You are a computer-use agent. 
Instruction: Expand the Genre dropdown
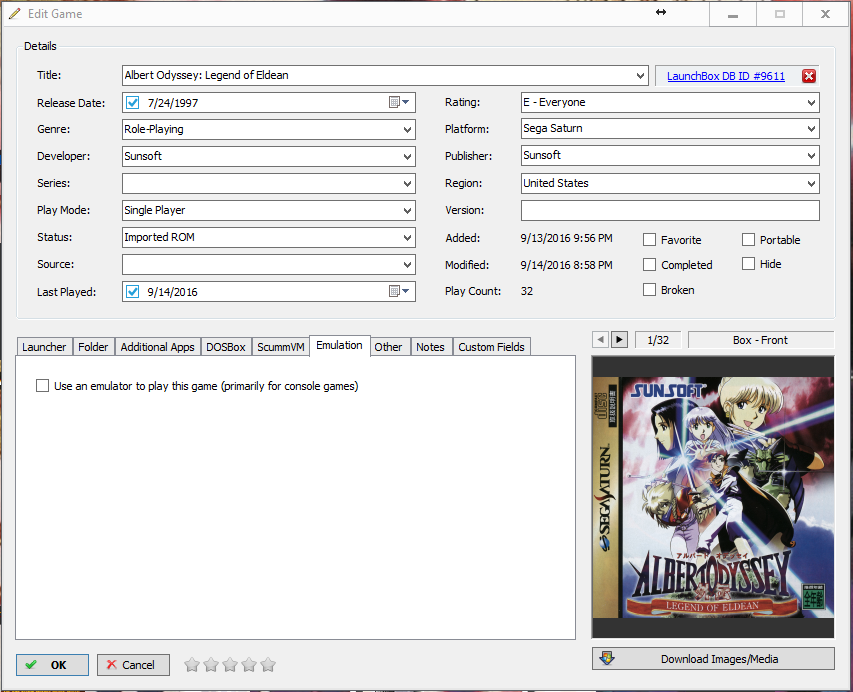click(407, 129)
